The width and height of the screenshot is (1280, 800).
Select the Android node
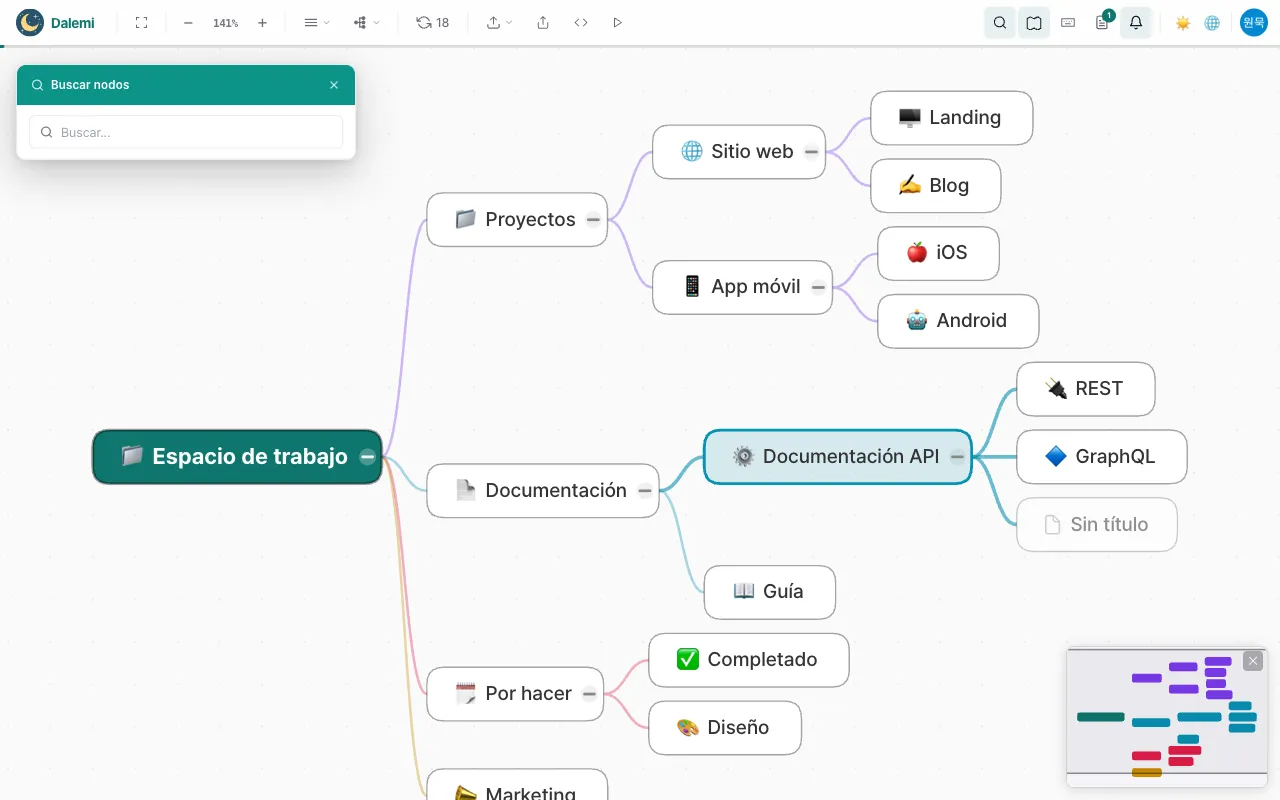point(958,321)
